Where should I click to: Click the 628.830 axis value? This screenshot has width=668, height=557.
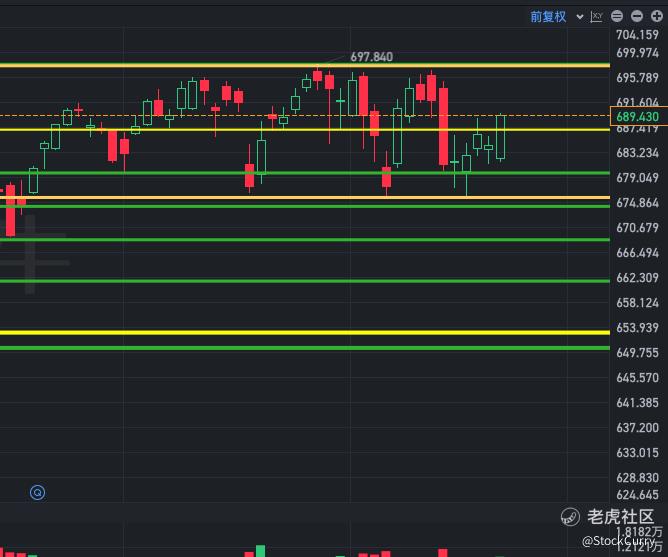tap(637, 478)
